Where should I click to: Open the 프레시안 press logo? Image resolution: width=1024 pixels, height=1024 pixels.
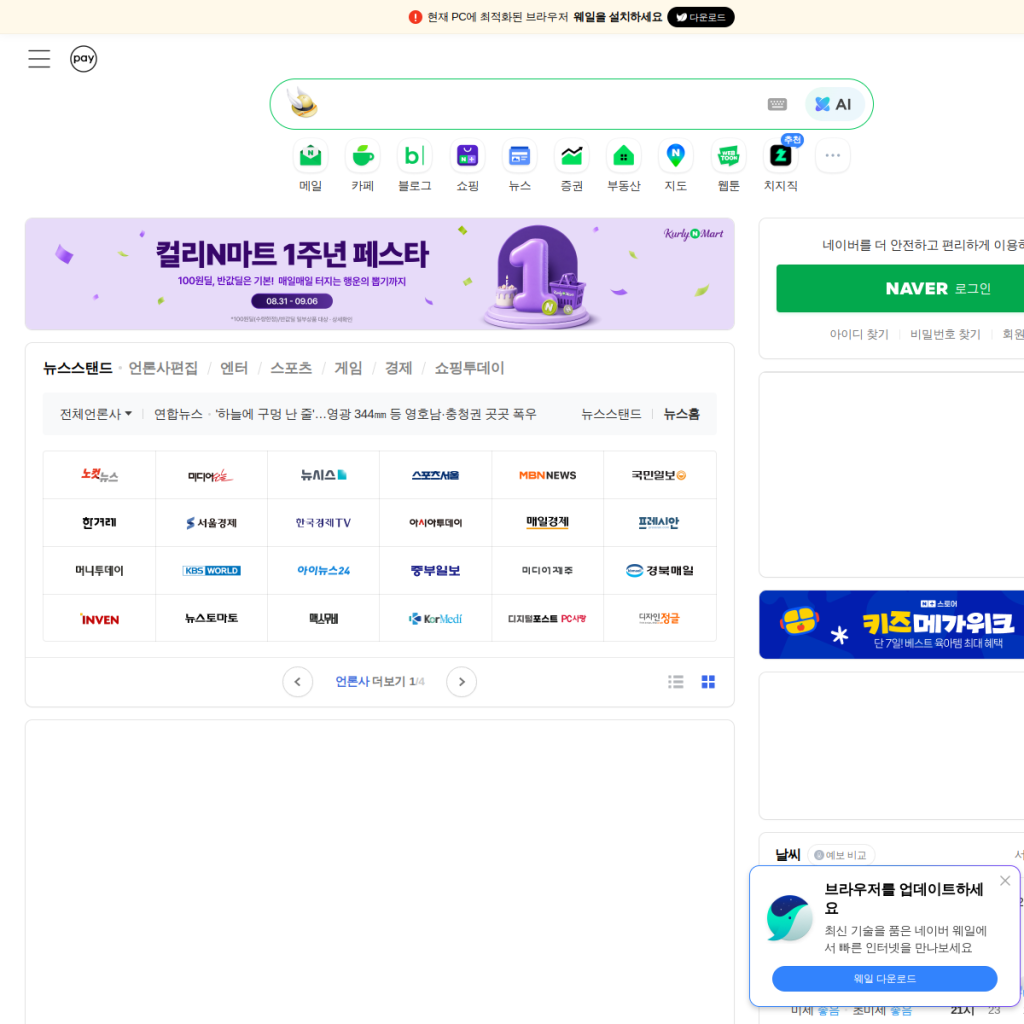660,523
